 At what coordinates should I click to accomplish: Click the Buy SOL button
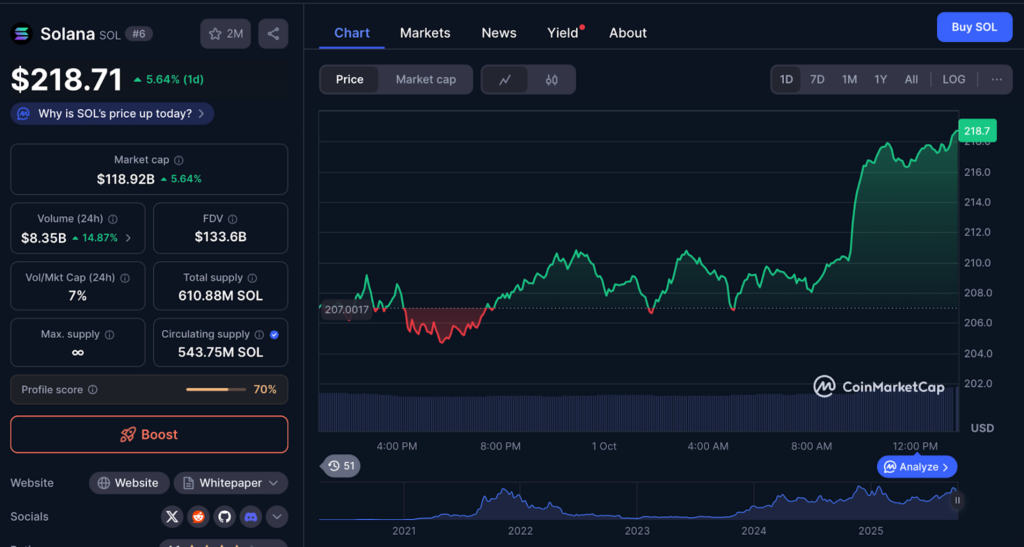(974, 27)
